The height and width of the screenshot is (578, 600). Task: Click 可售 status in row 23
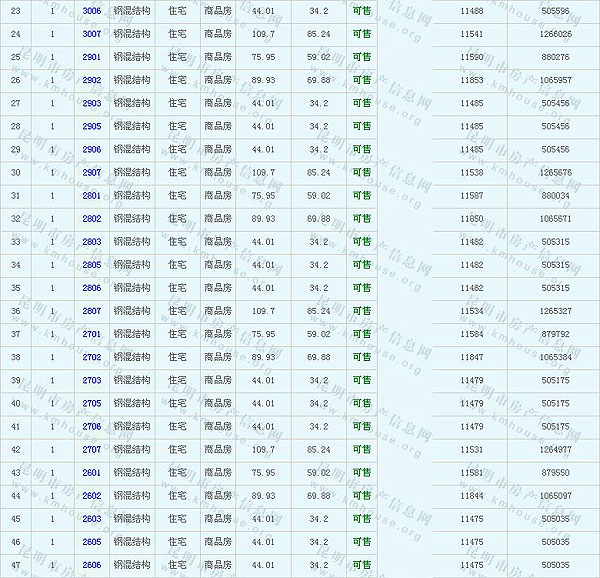pyautogui.click(x=361, y=11)
